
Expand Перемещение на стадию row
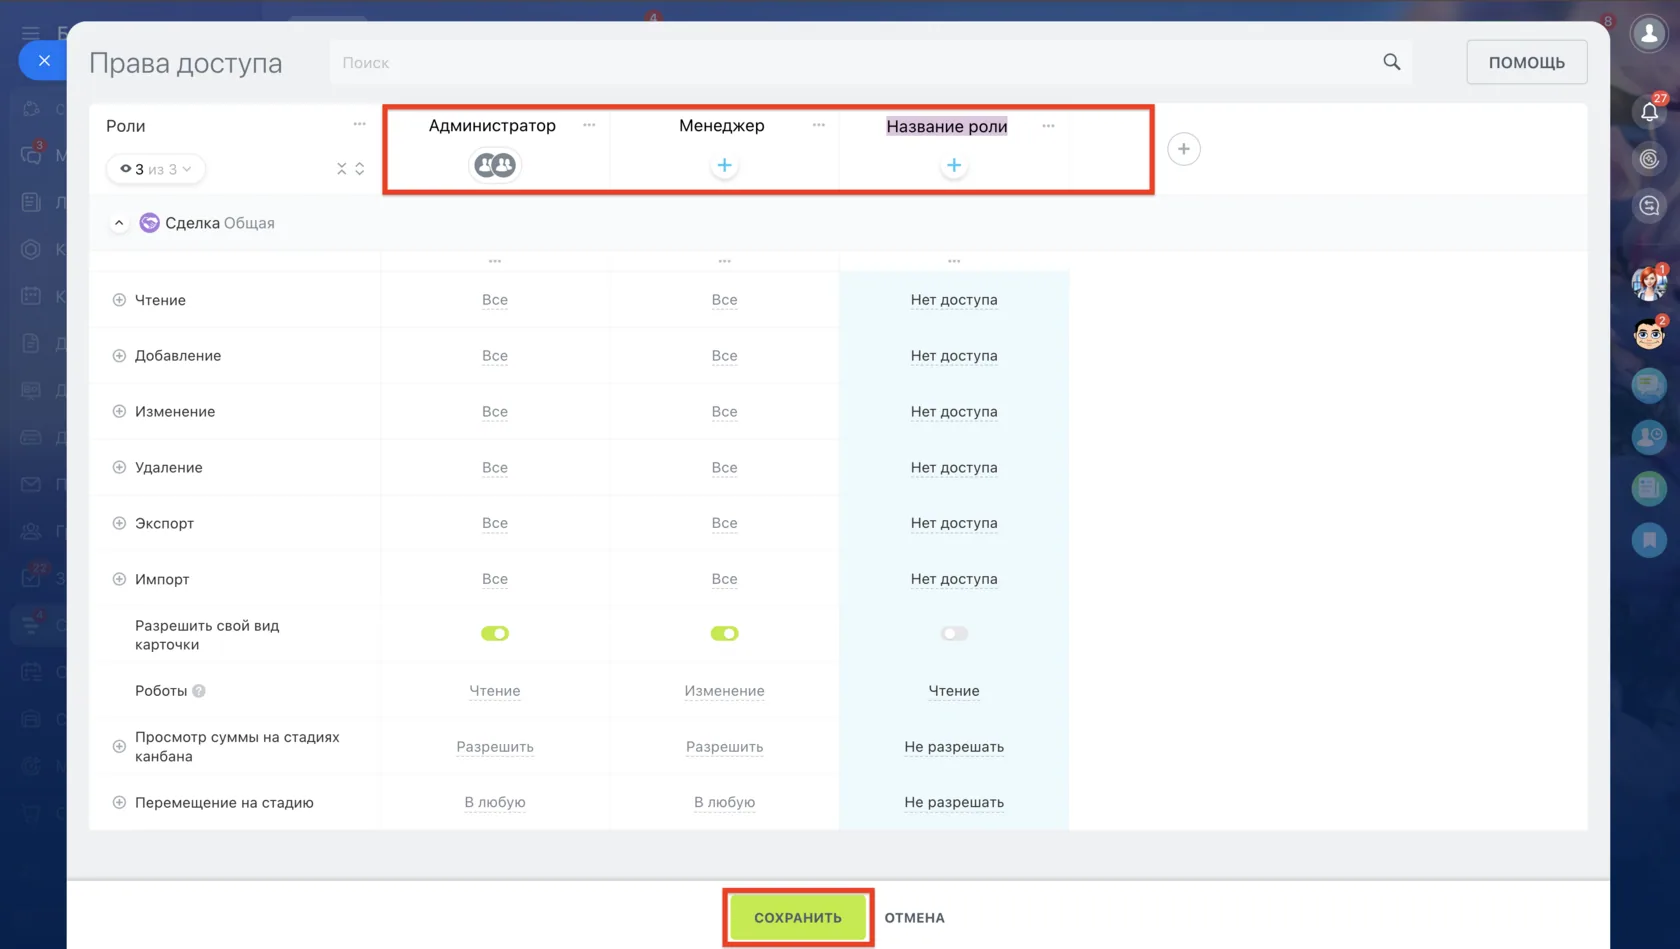(119, 802)
